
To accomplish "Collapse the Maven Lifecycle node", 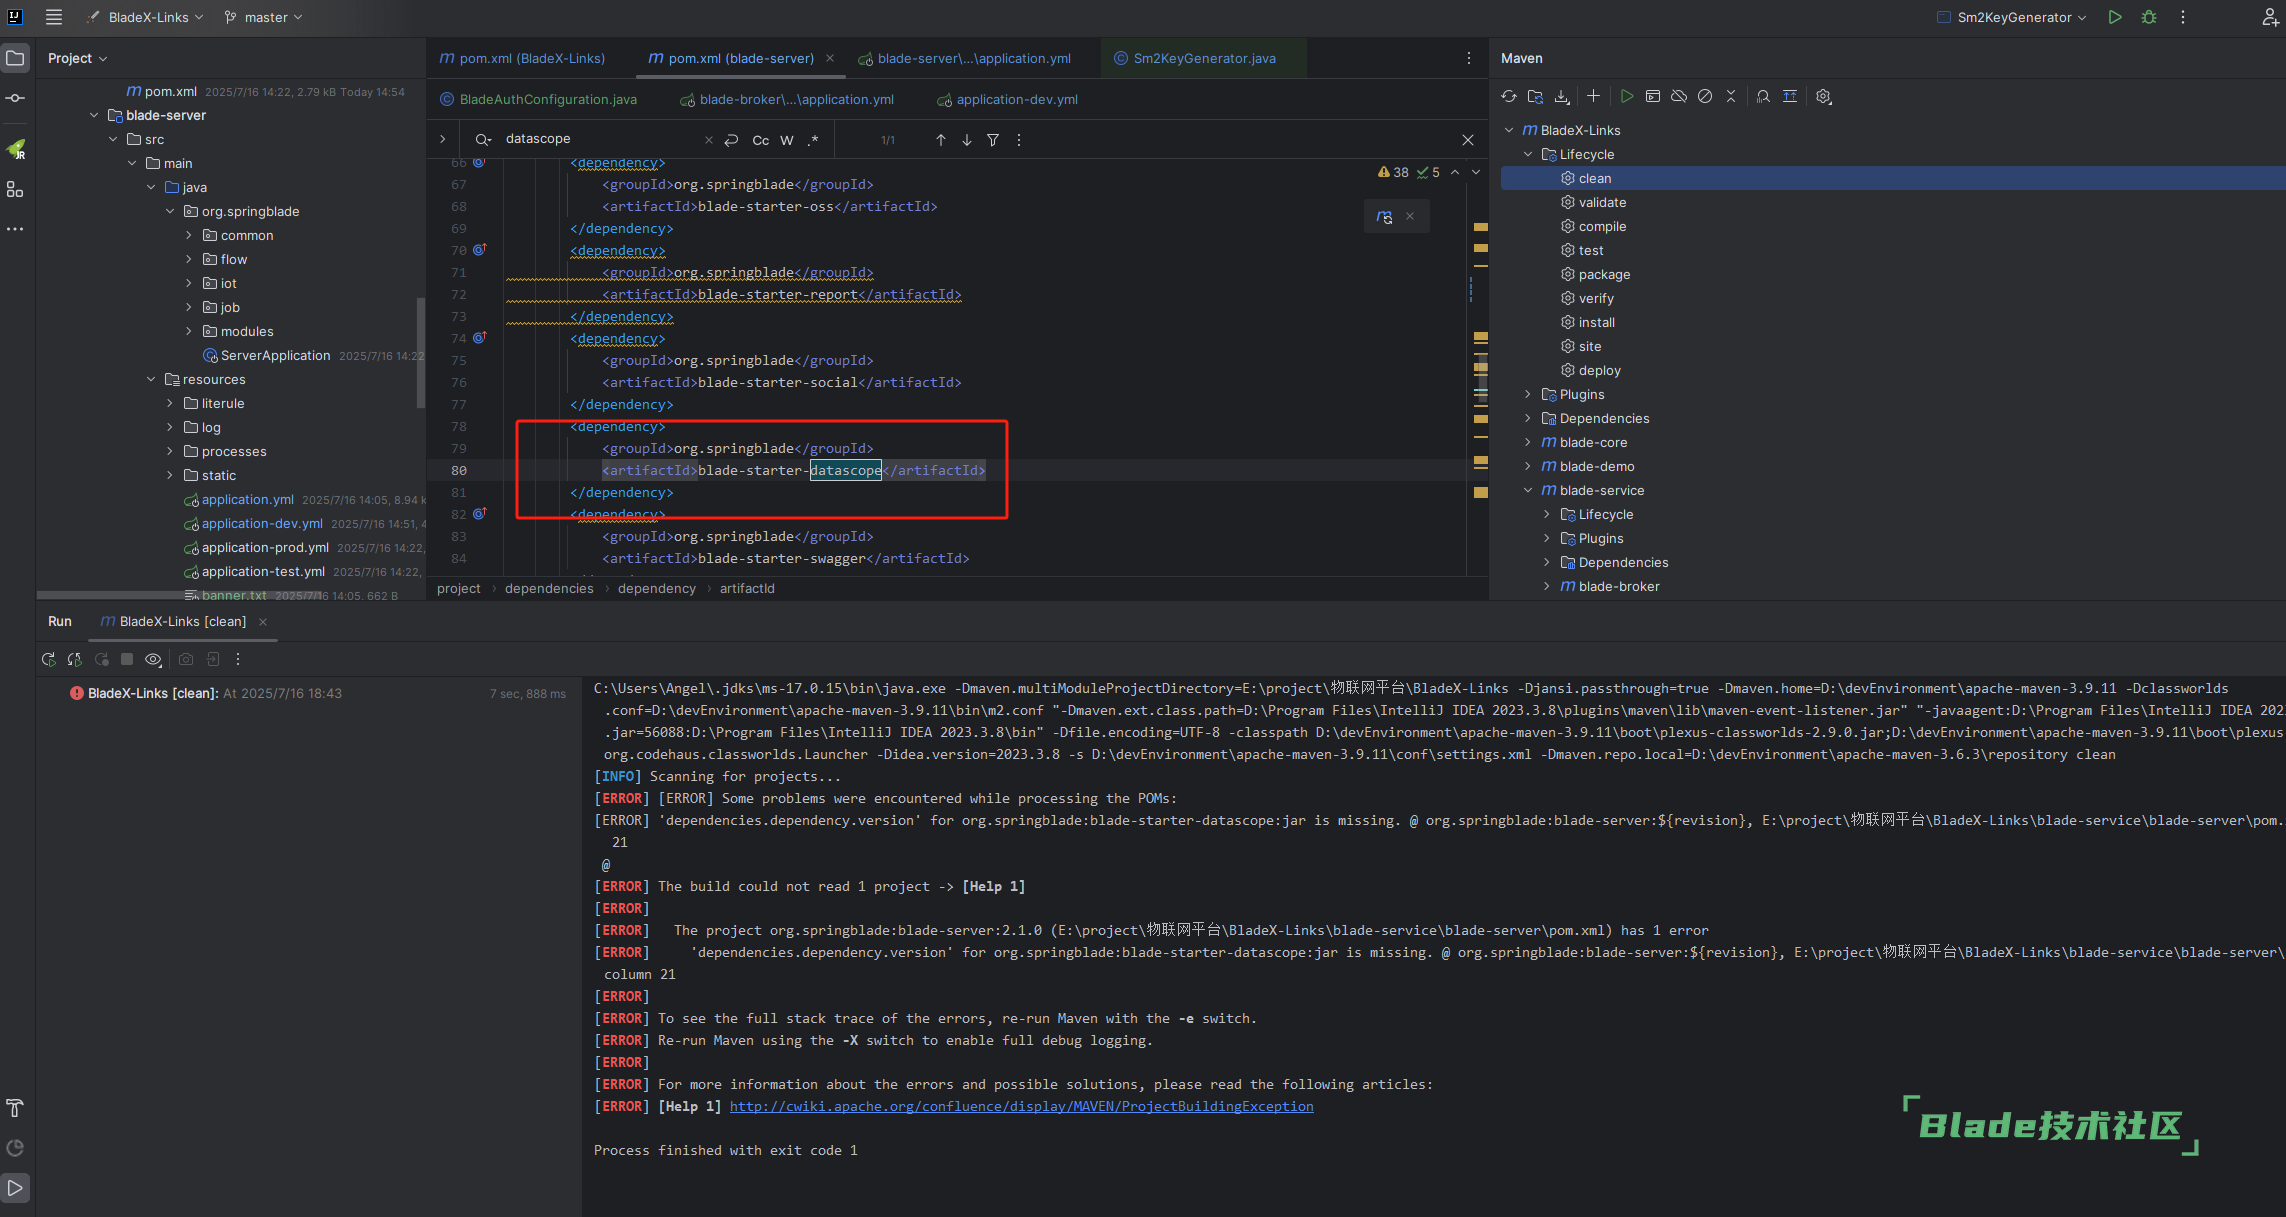I will [1528, 154].
